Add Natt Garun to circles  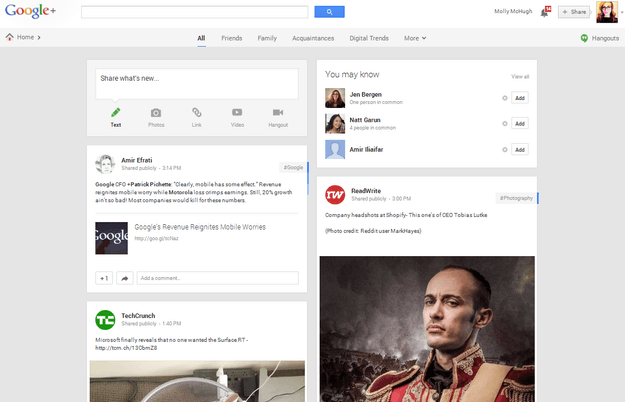520,124
